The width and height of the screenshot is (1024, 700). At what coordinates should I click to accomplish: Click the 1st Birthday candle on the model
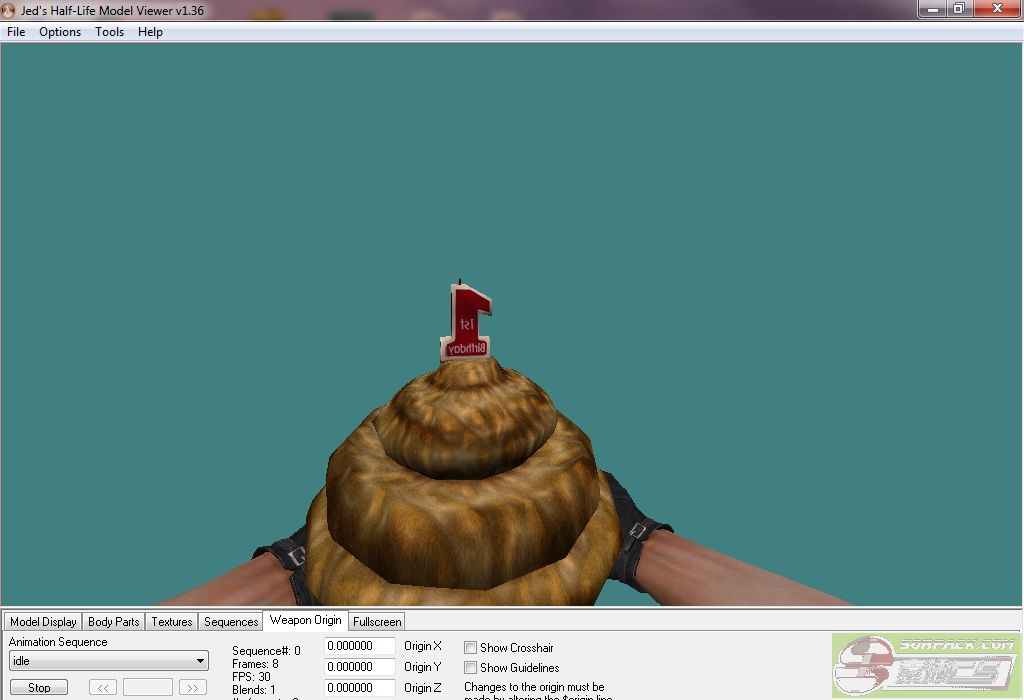point(466,323)
